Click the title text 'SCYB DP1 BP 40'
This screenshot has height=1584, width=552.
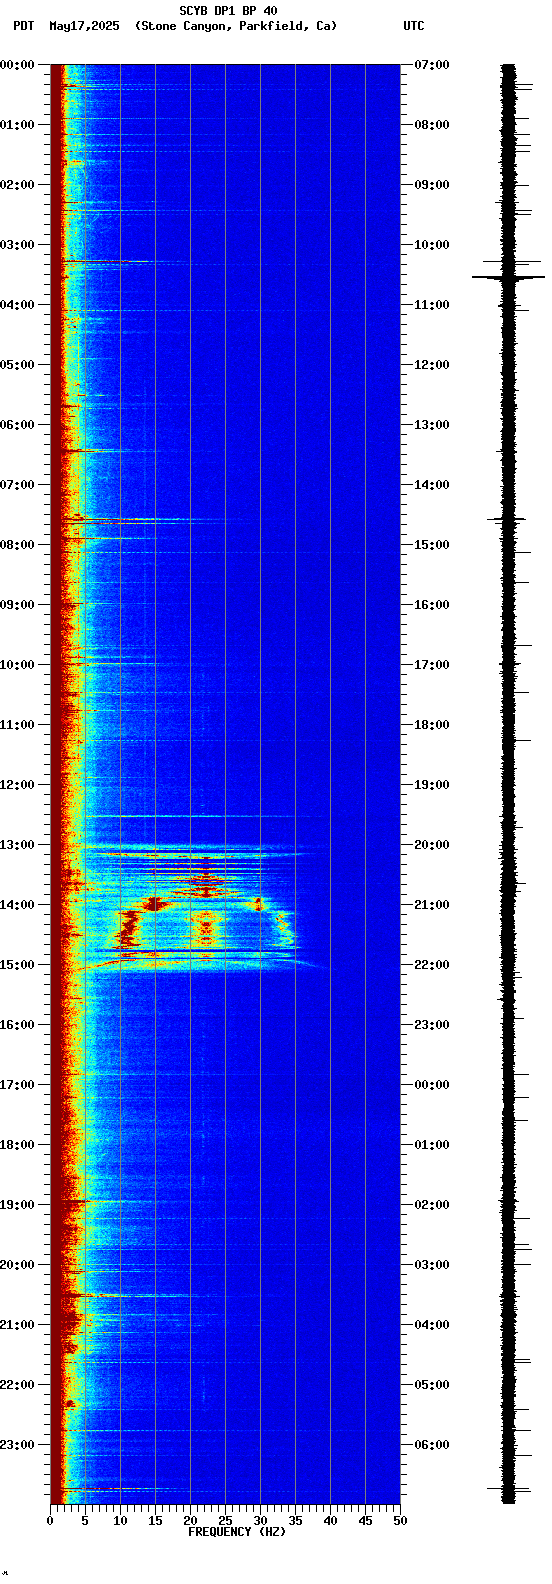tap(228, 11)
